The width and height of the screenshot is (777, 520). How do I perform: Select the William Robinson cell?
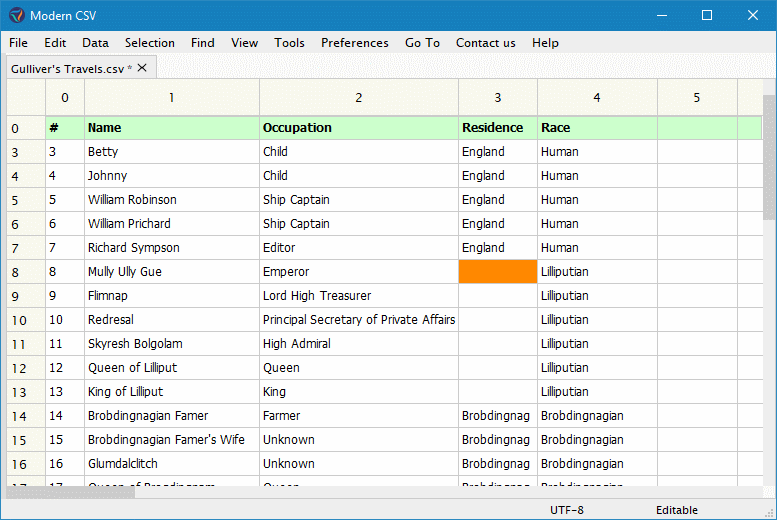(171, 200)
